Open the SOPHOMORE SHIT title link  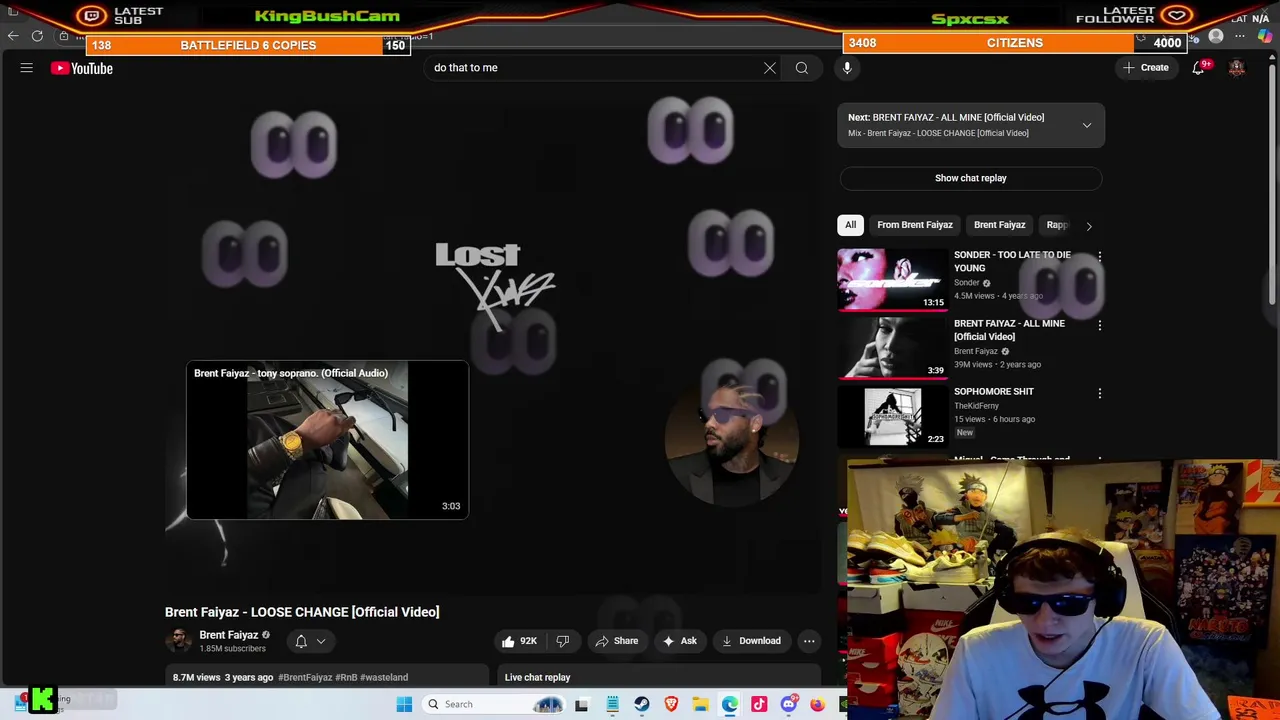point(994,392)
